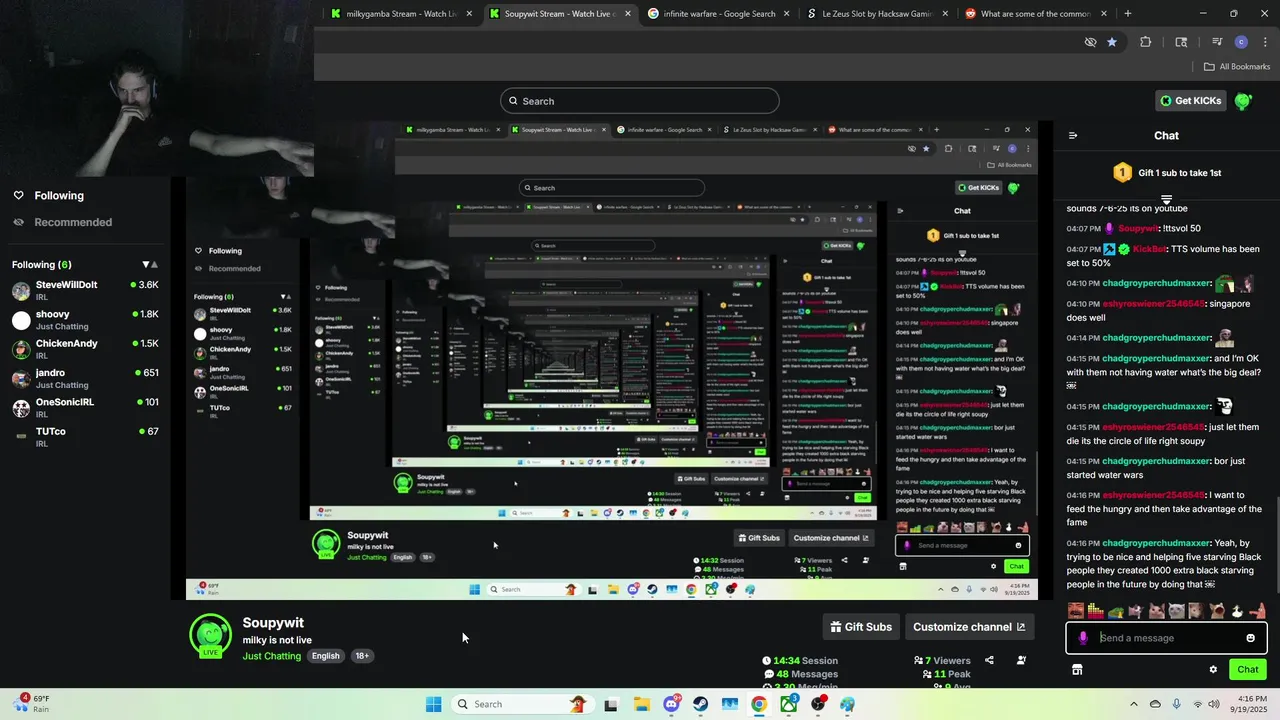Open the All Bookmarks folder

pyautogui.click(x=1237, y=67)
